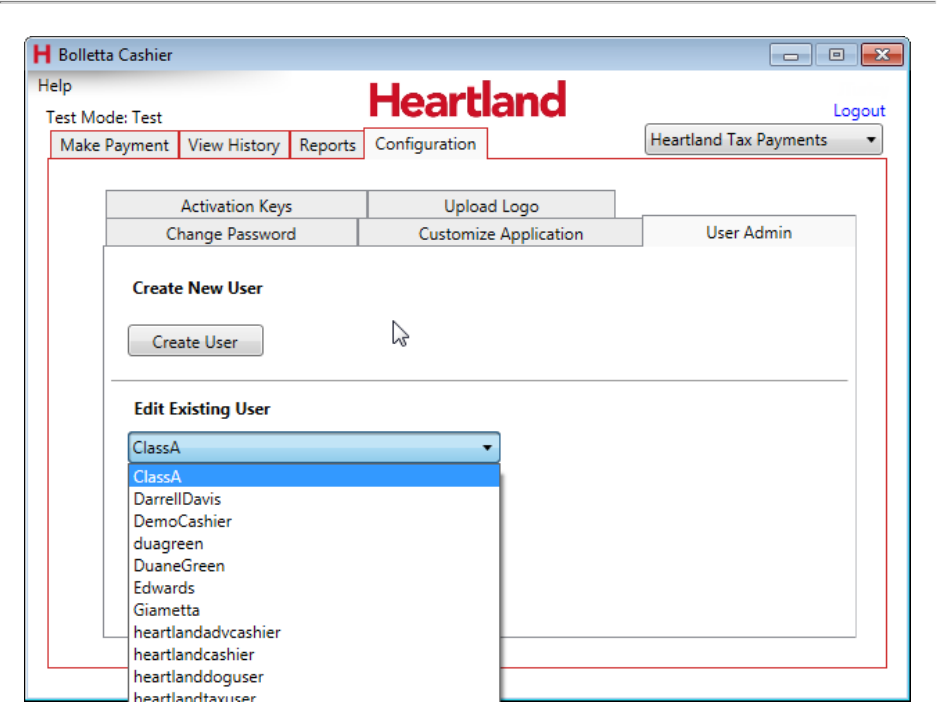Close the Bolletta Cashier window
Image resolution: width=937 pixels, height=702 pixels.
point(882,55)
